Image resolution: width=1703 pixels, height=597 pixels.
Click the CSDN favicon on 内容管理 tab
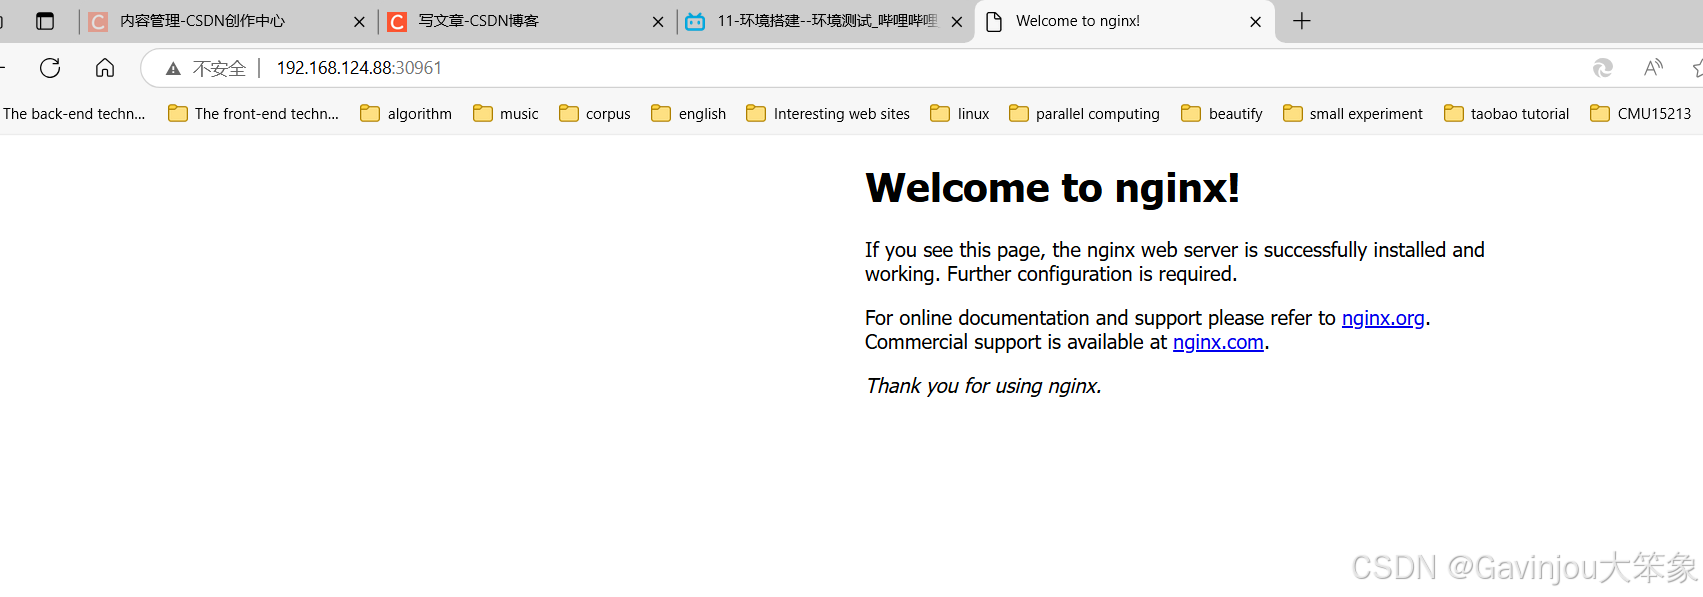click(x=98, y=21)
